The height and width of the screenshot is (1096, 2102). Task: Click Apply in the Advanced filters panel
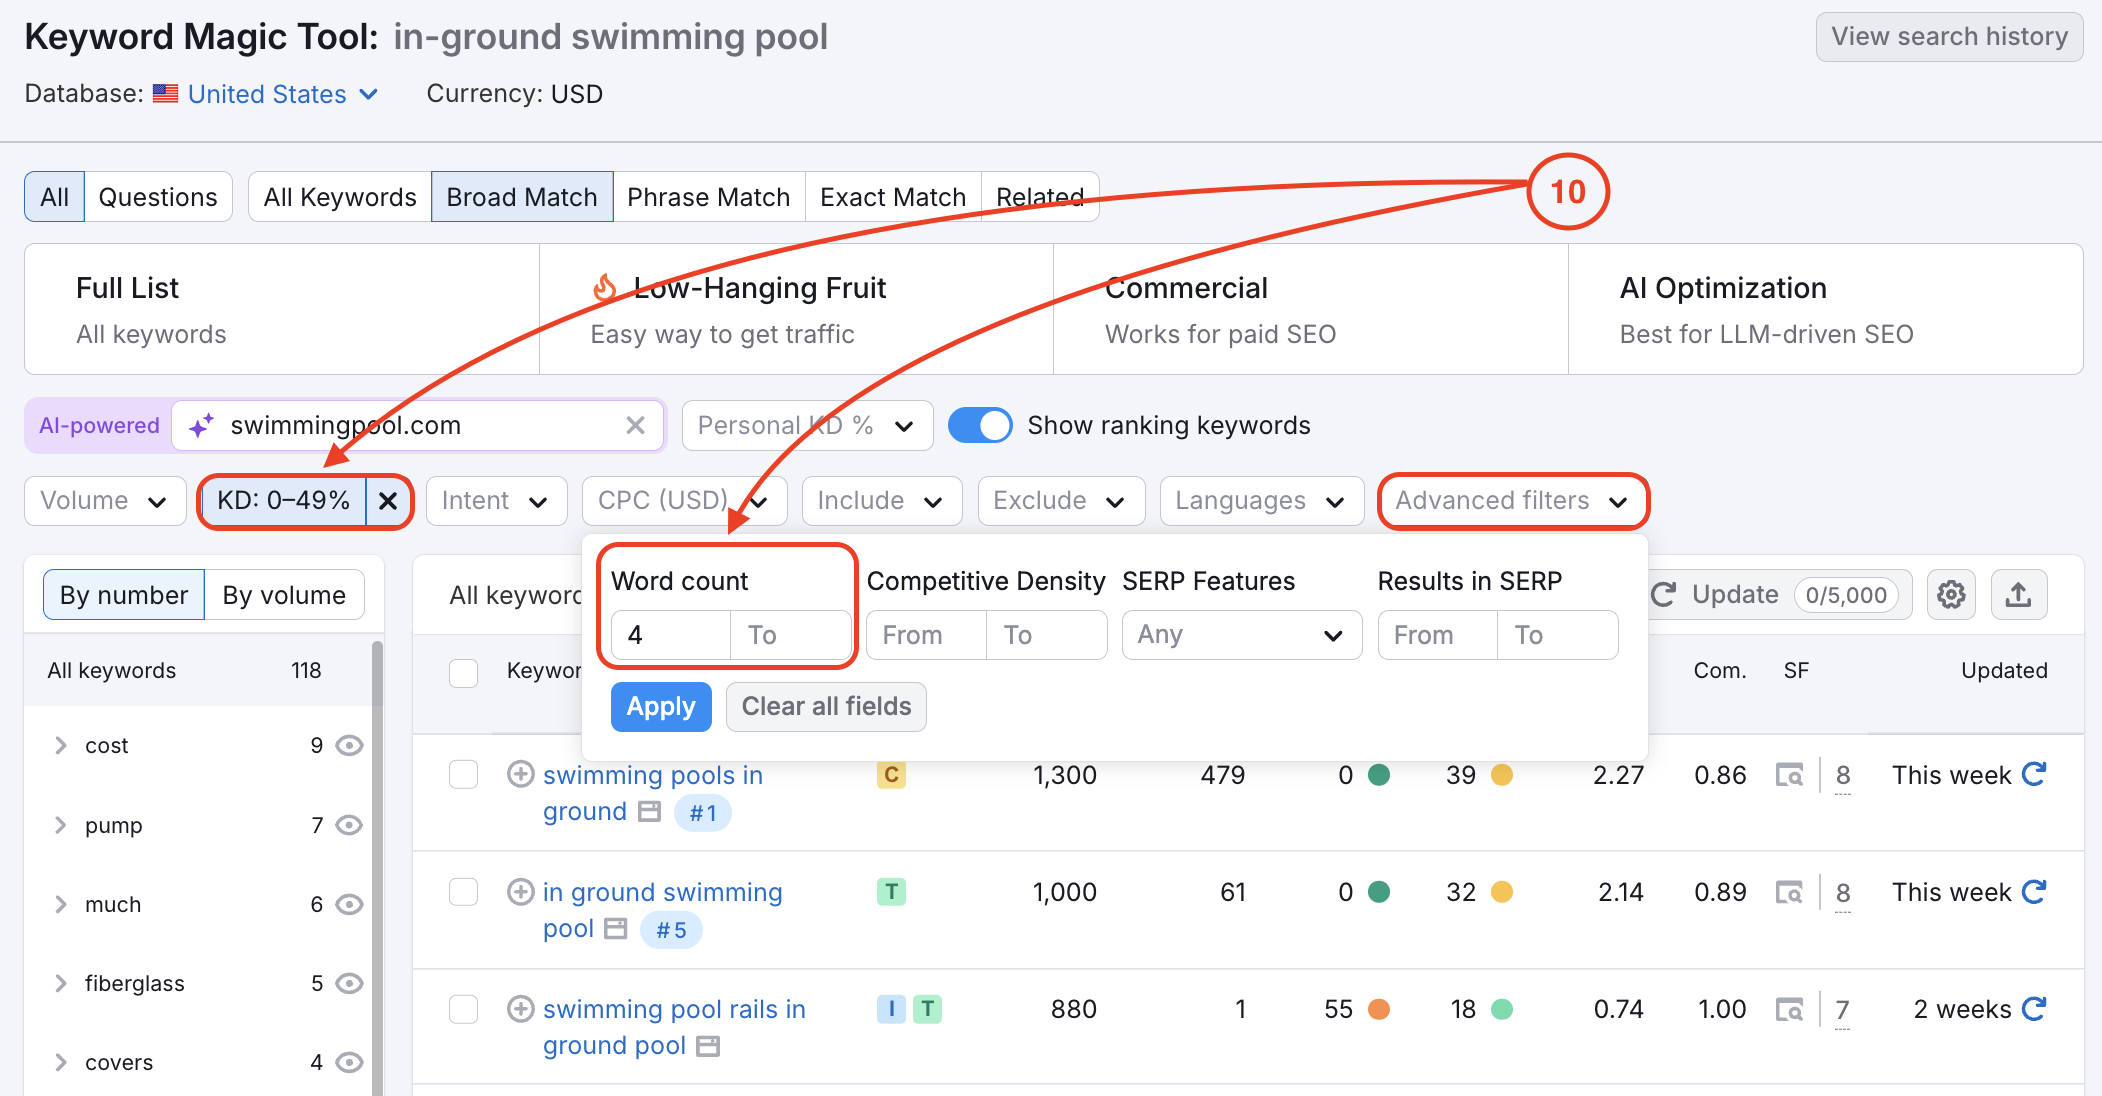[x=660, y=706]
